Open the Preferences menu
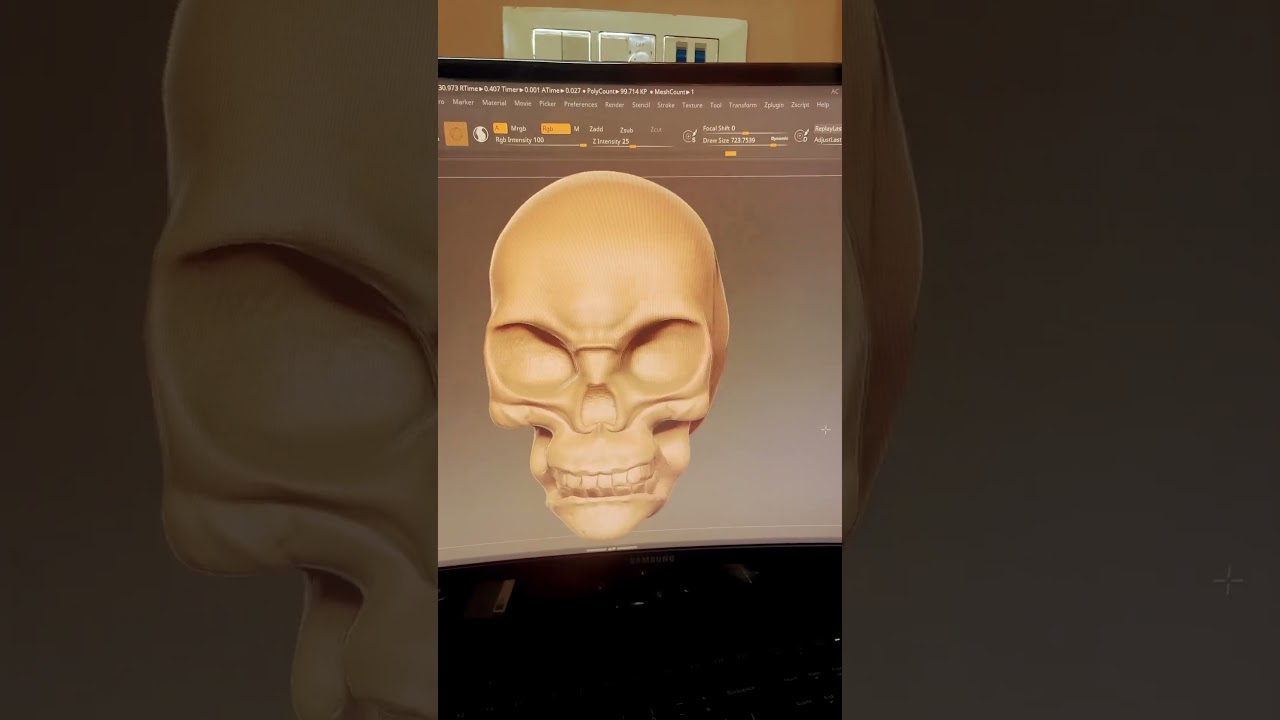This screenshot has height=720, width=1280. (580, 104)
